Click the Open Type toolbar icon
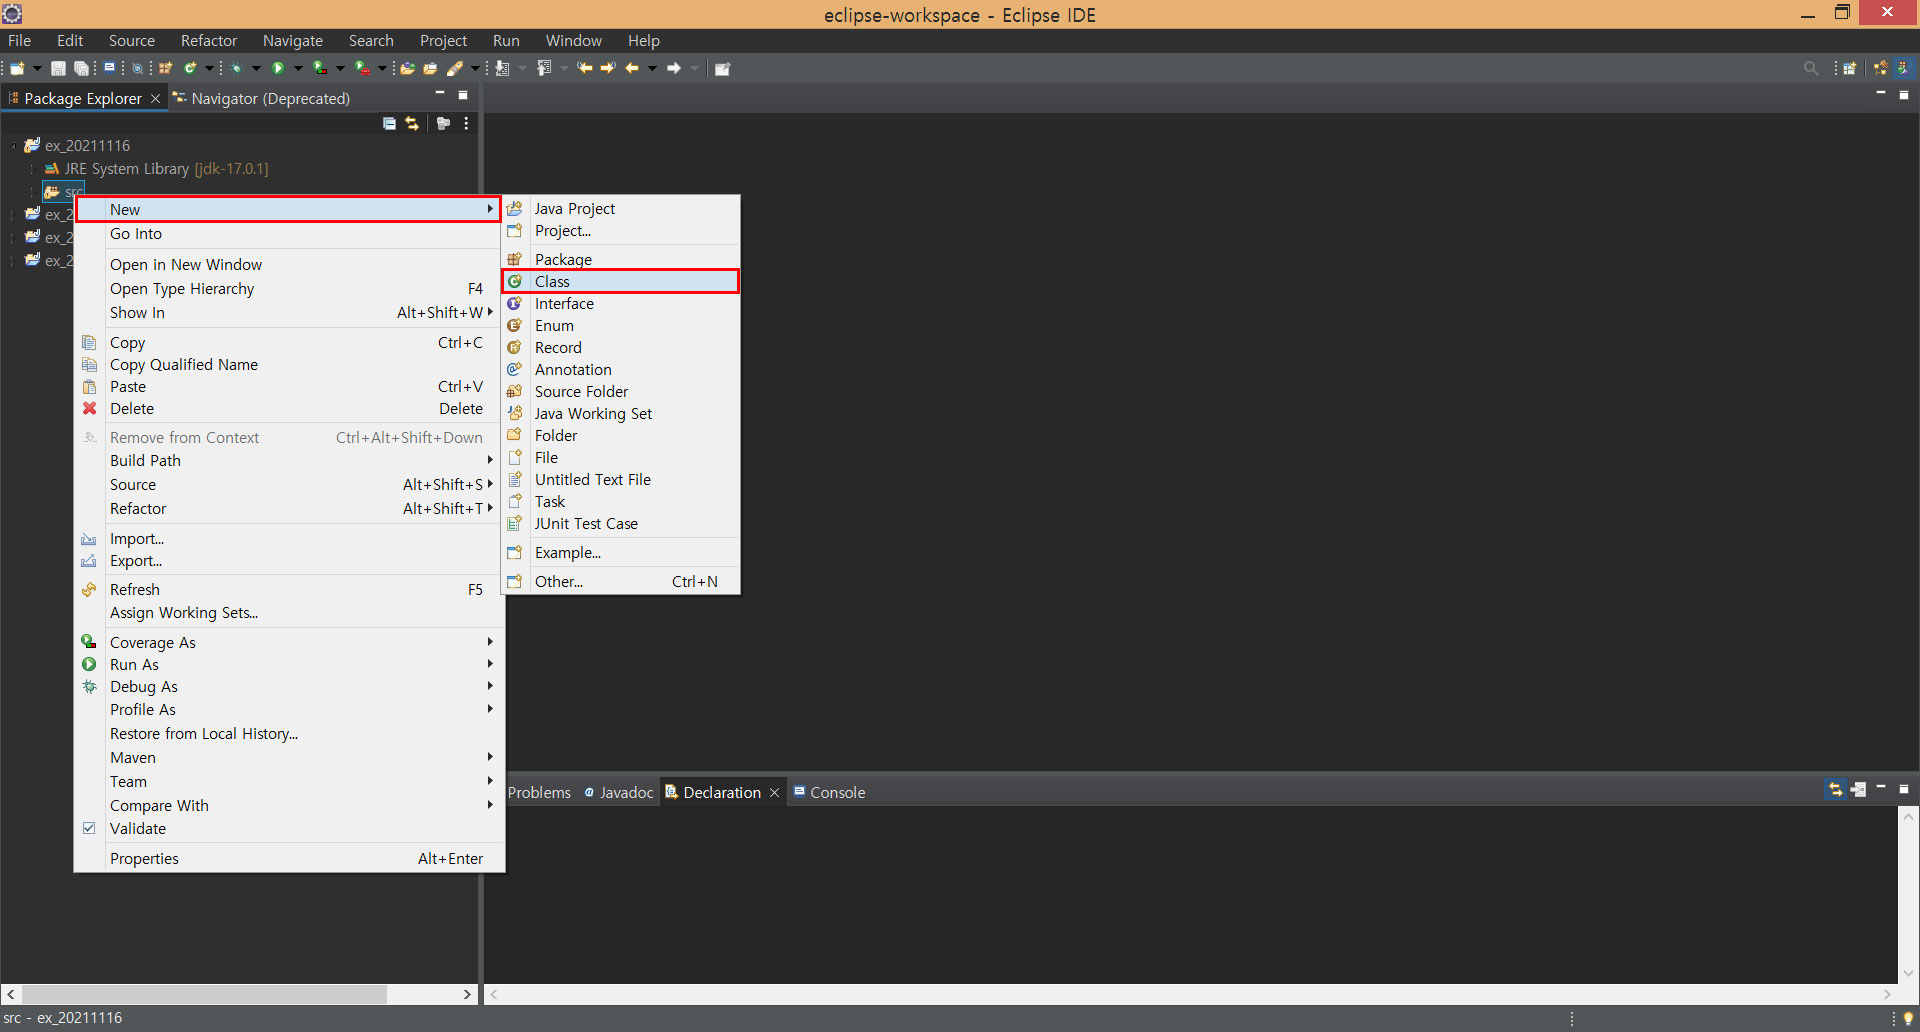Viewport: 1920px width, 1032px height. coord(407,68)
